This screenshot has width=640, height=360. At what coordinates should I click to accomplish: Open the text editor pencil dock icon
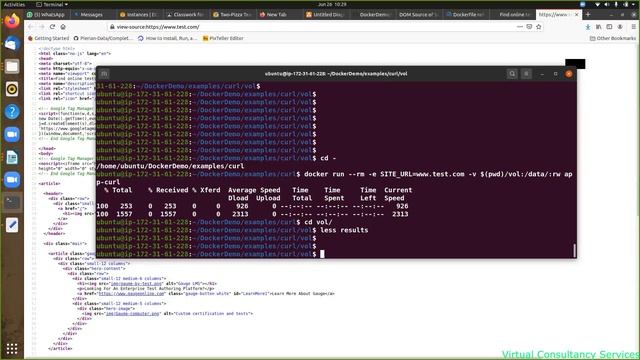12,225
